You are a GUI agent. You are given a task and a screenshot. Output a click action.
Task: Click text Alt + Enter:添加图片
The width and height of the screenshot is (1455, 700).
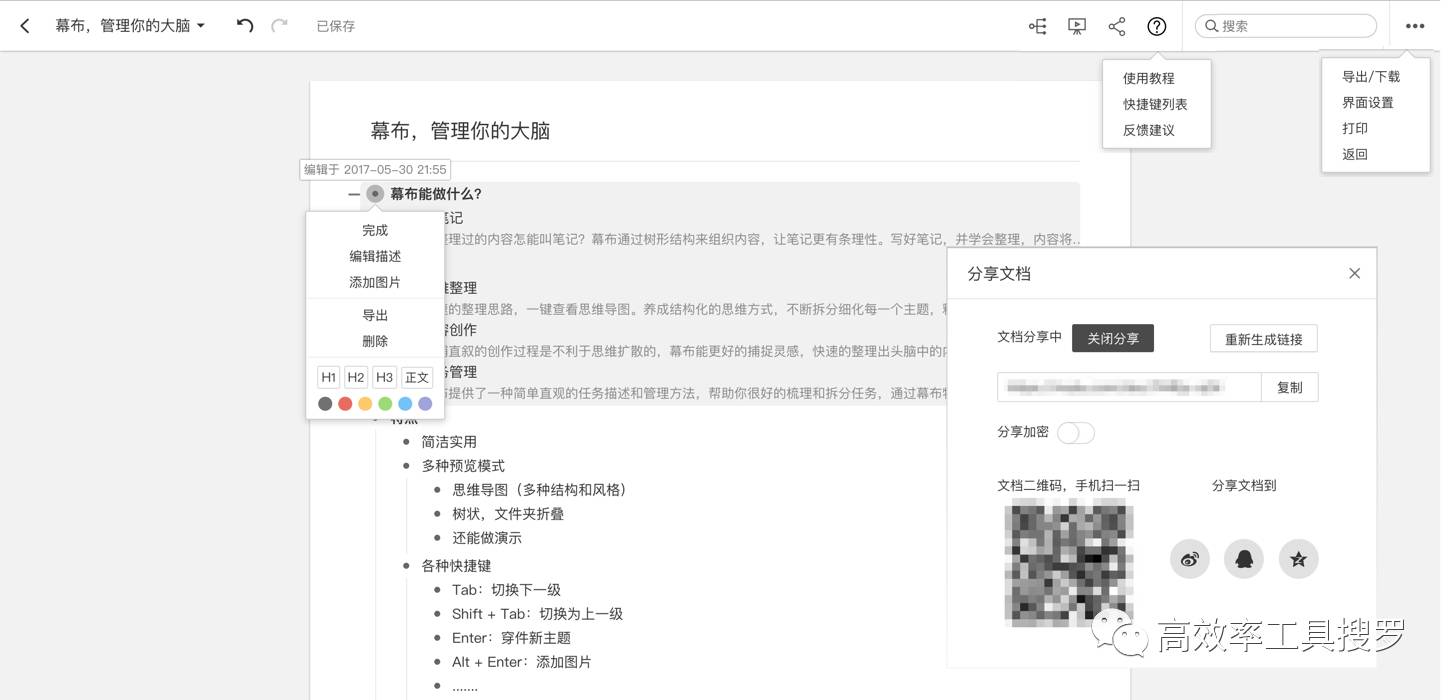[x=521, y=661]
